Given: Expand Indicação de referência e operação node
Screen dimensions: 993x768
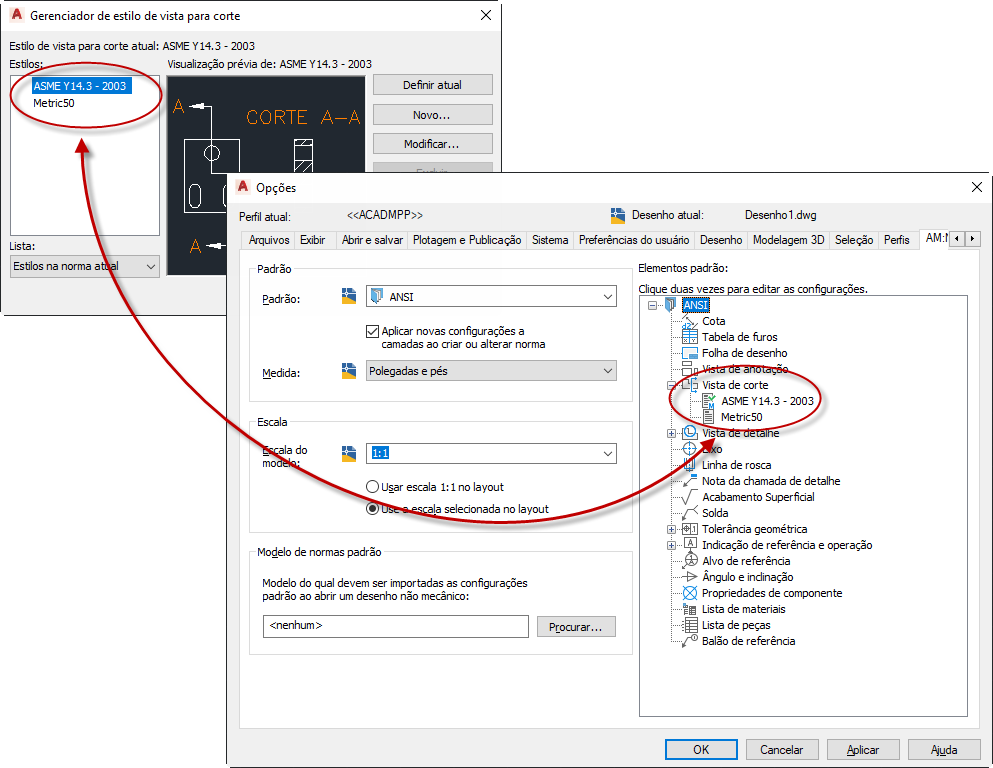Looking at the screenshot, I should [671, 545].
